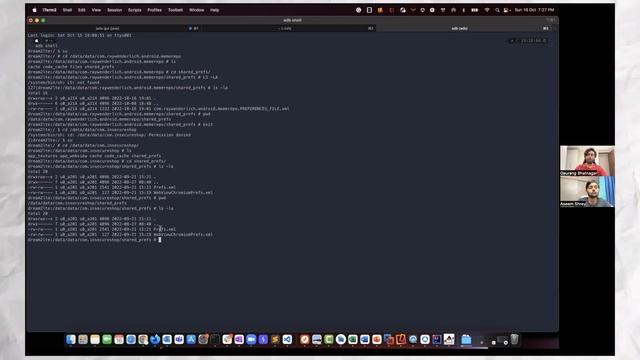Viewport: 640px width, 360px height.
Task: Launch Firefox from the Dock
Action: click(x=156, y=339)
